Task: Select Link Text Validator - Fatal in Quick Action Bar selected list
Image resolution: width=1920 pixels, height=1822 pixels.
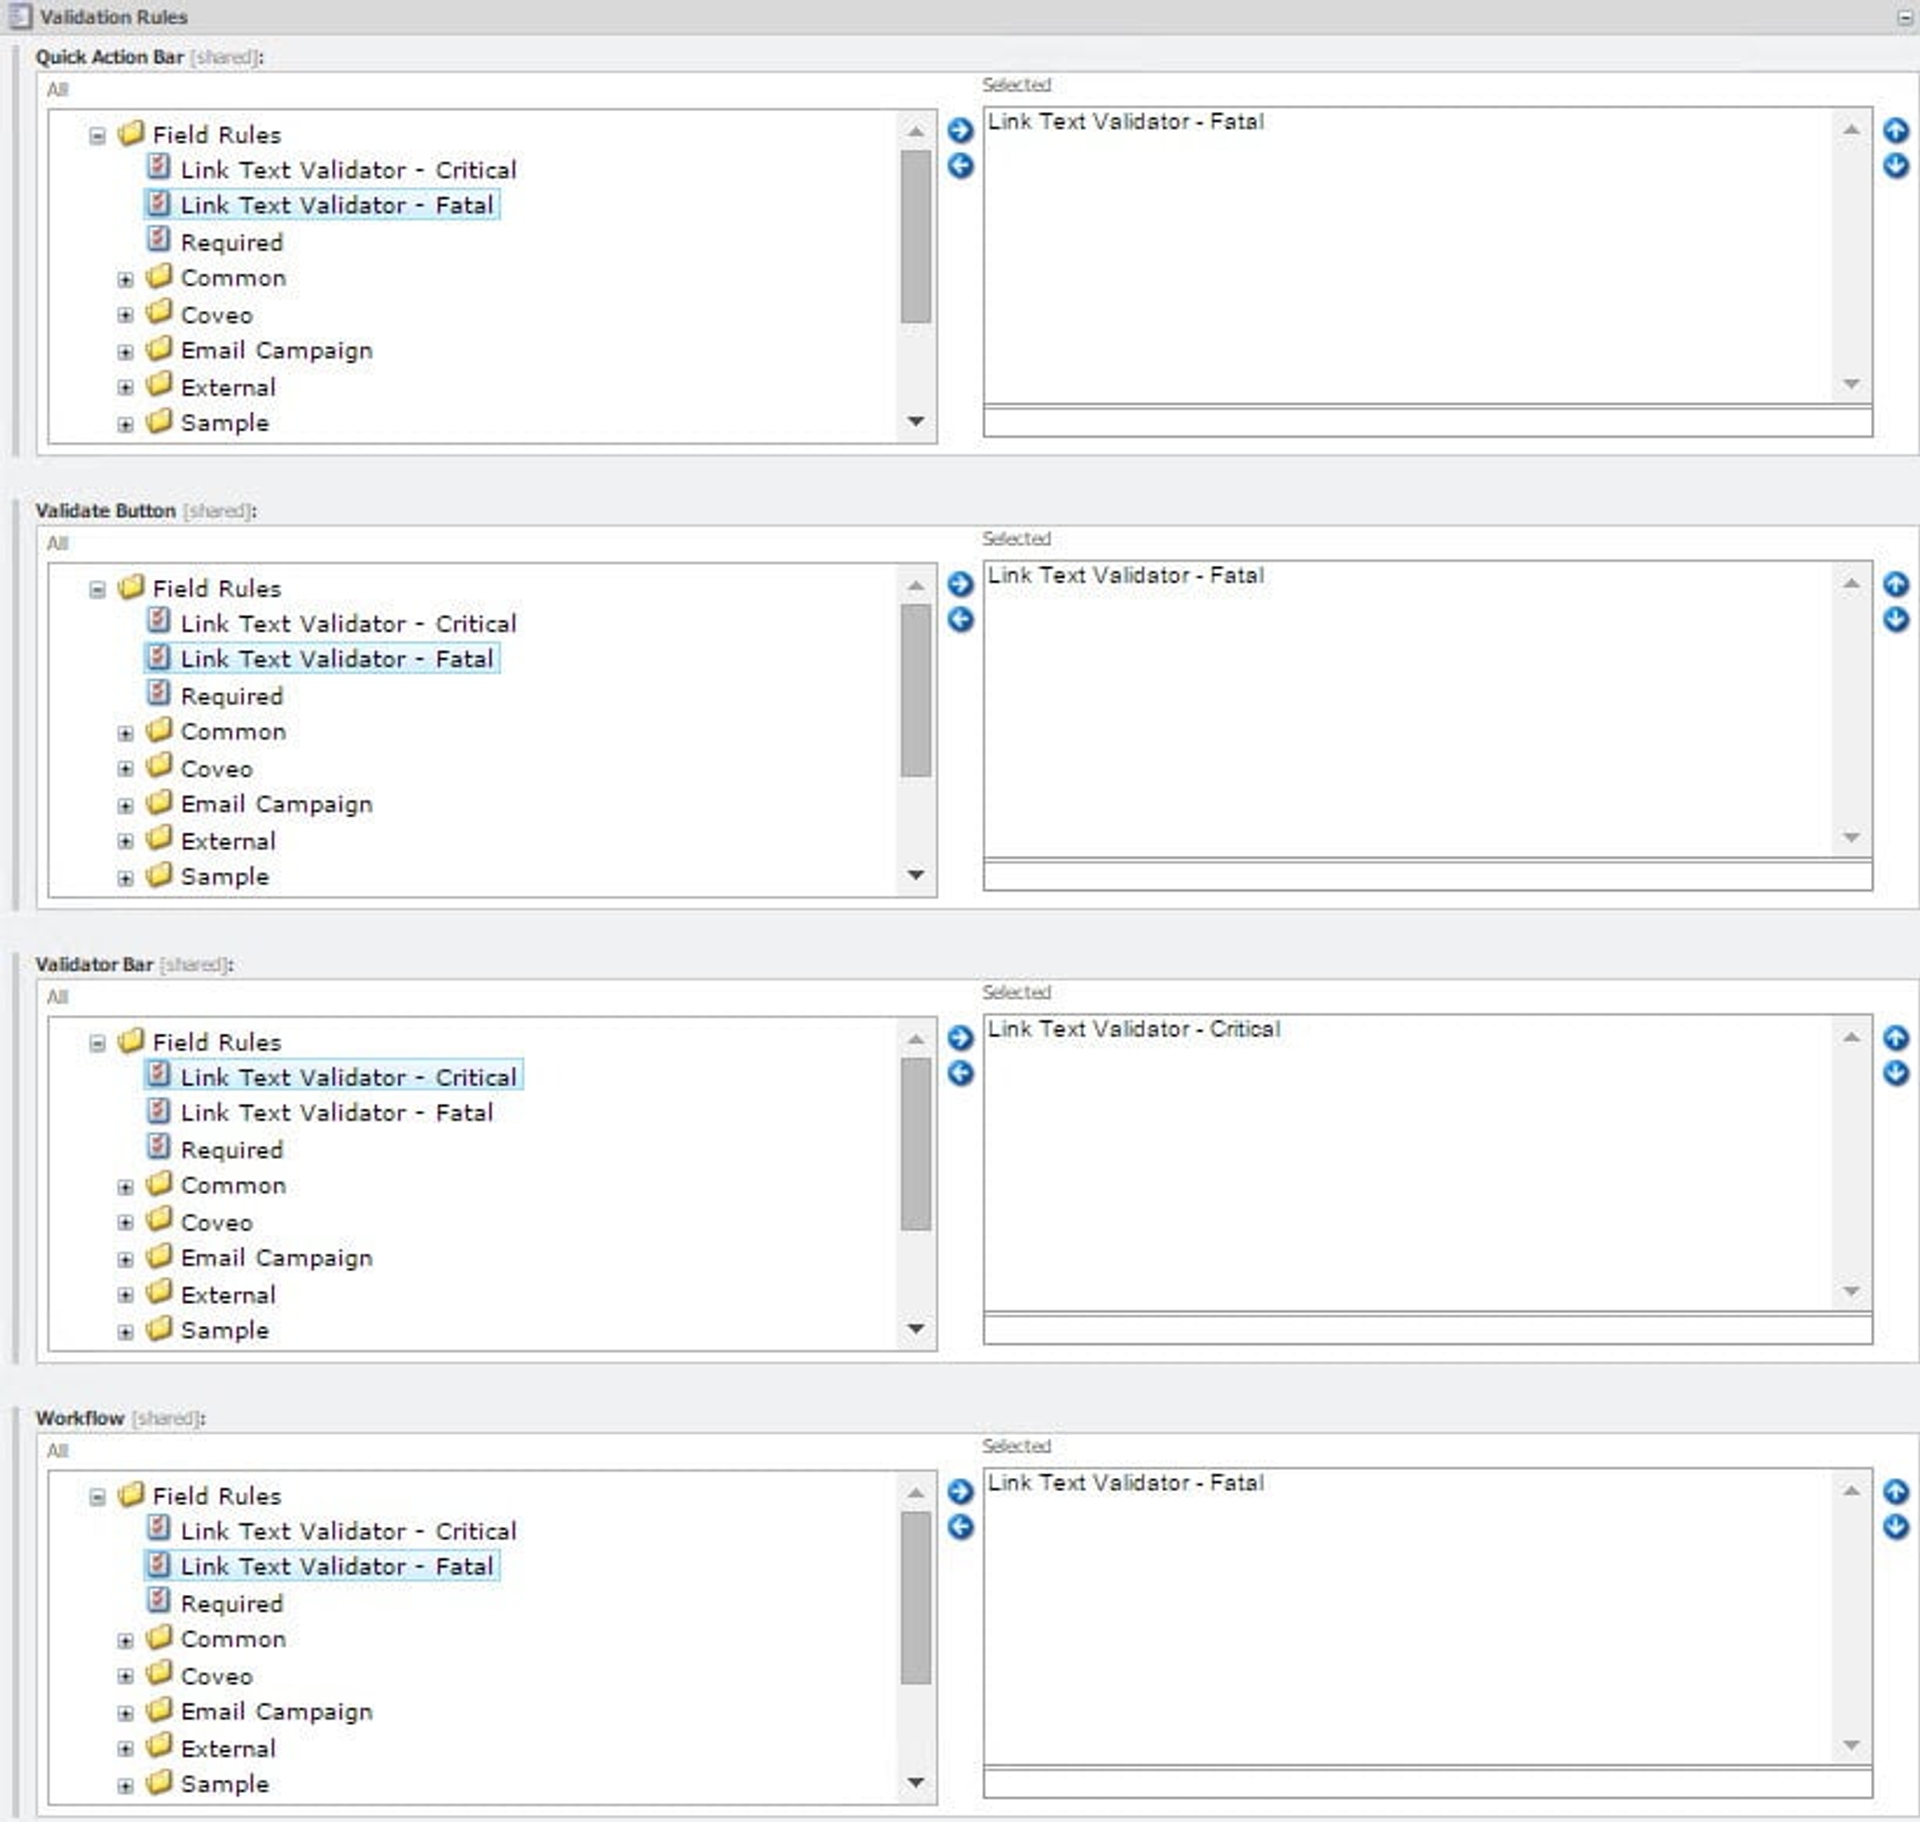Action: point(1126,122)
